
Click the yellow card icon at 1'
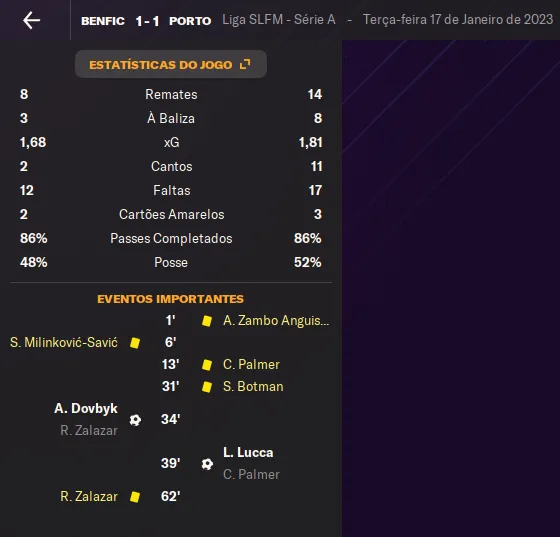click(x=207, y=321)
